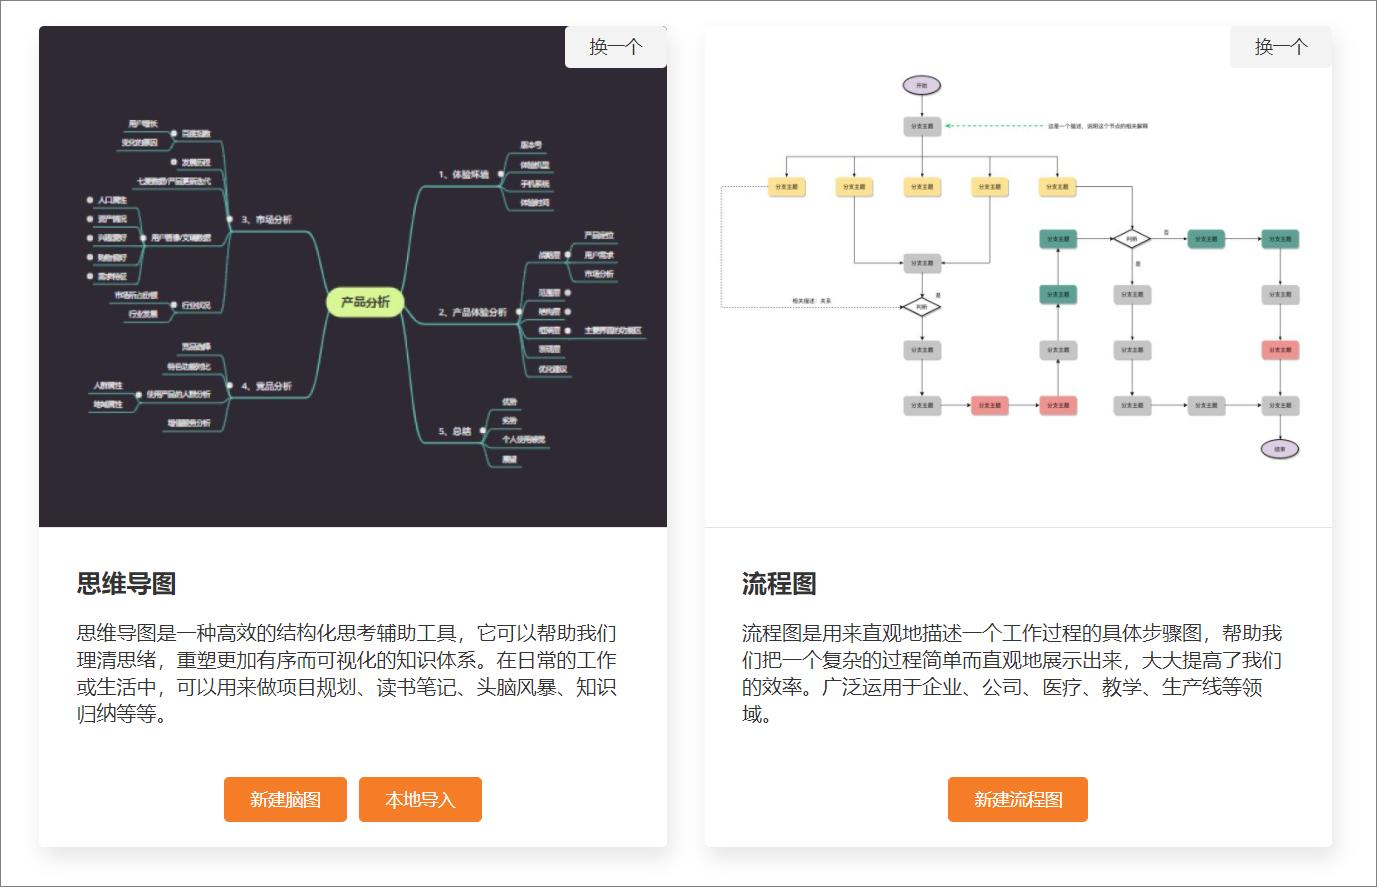Collapse the 2、产品体验分析 branch
This screenshot has width=1377, height=887.
click(518, 311)
